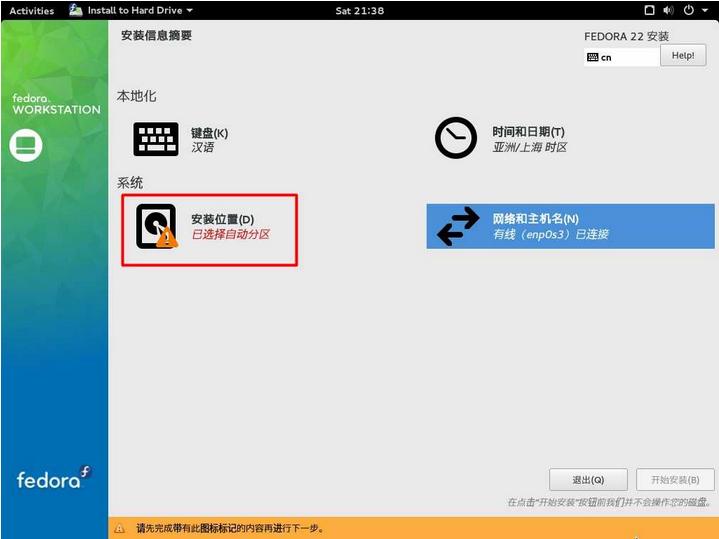Image resolution: width=719 pixels, height=539 pixels.
Task: Click the warning triangle in the bottom bar
Action: coord(119,528)
